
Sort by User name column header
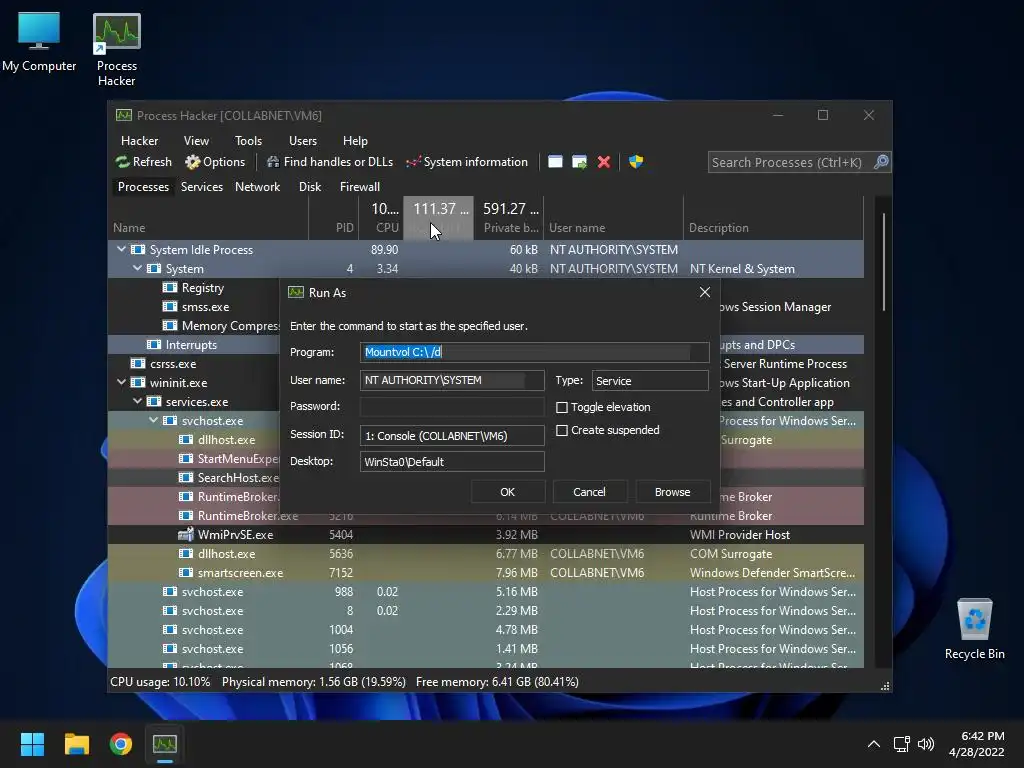click(613, 218)
